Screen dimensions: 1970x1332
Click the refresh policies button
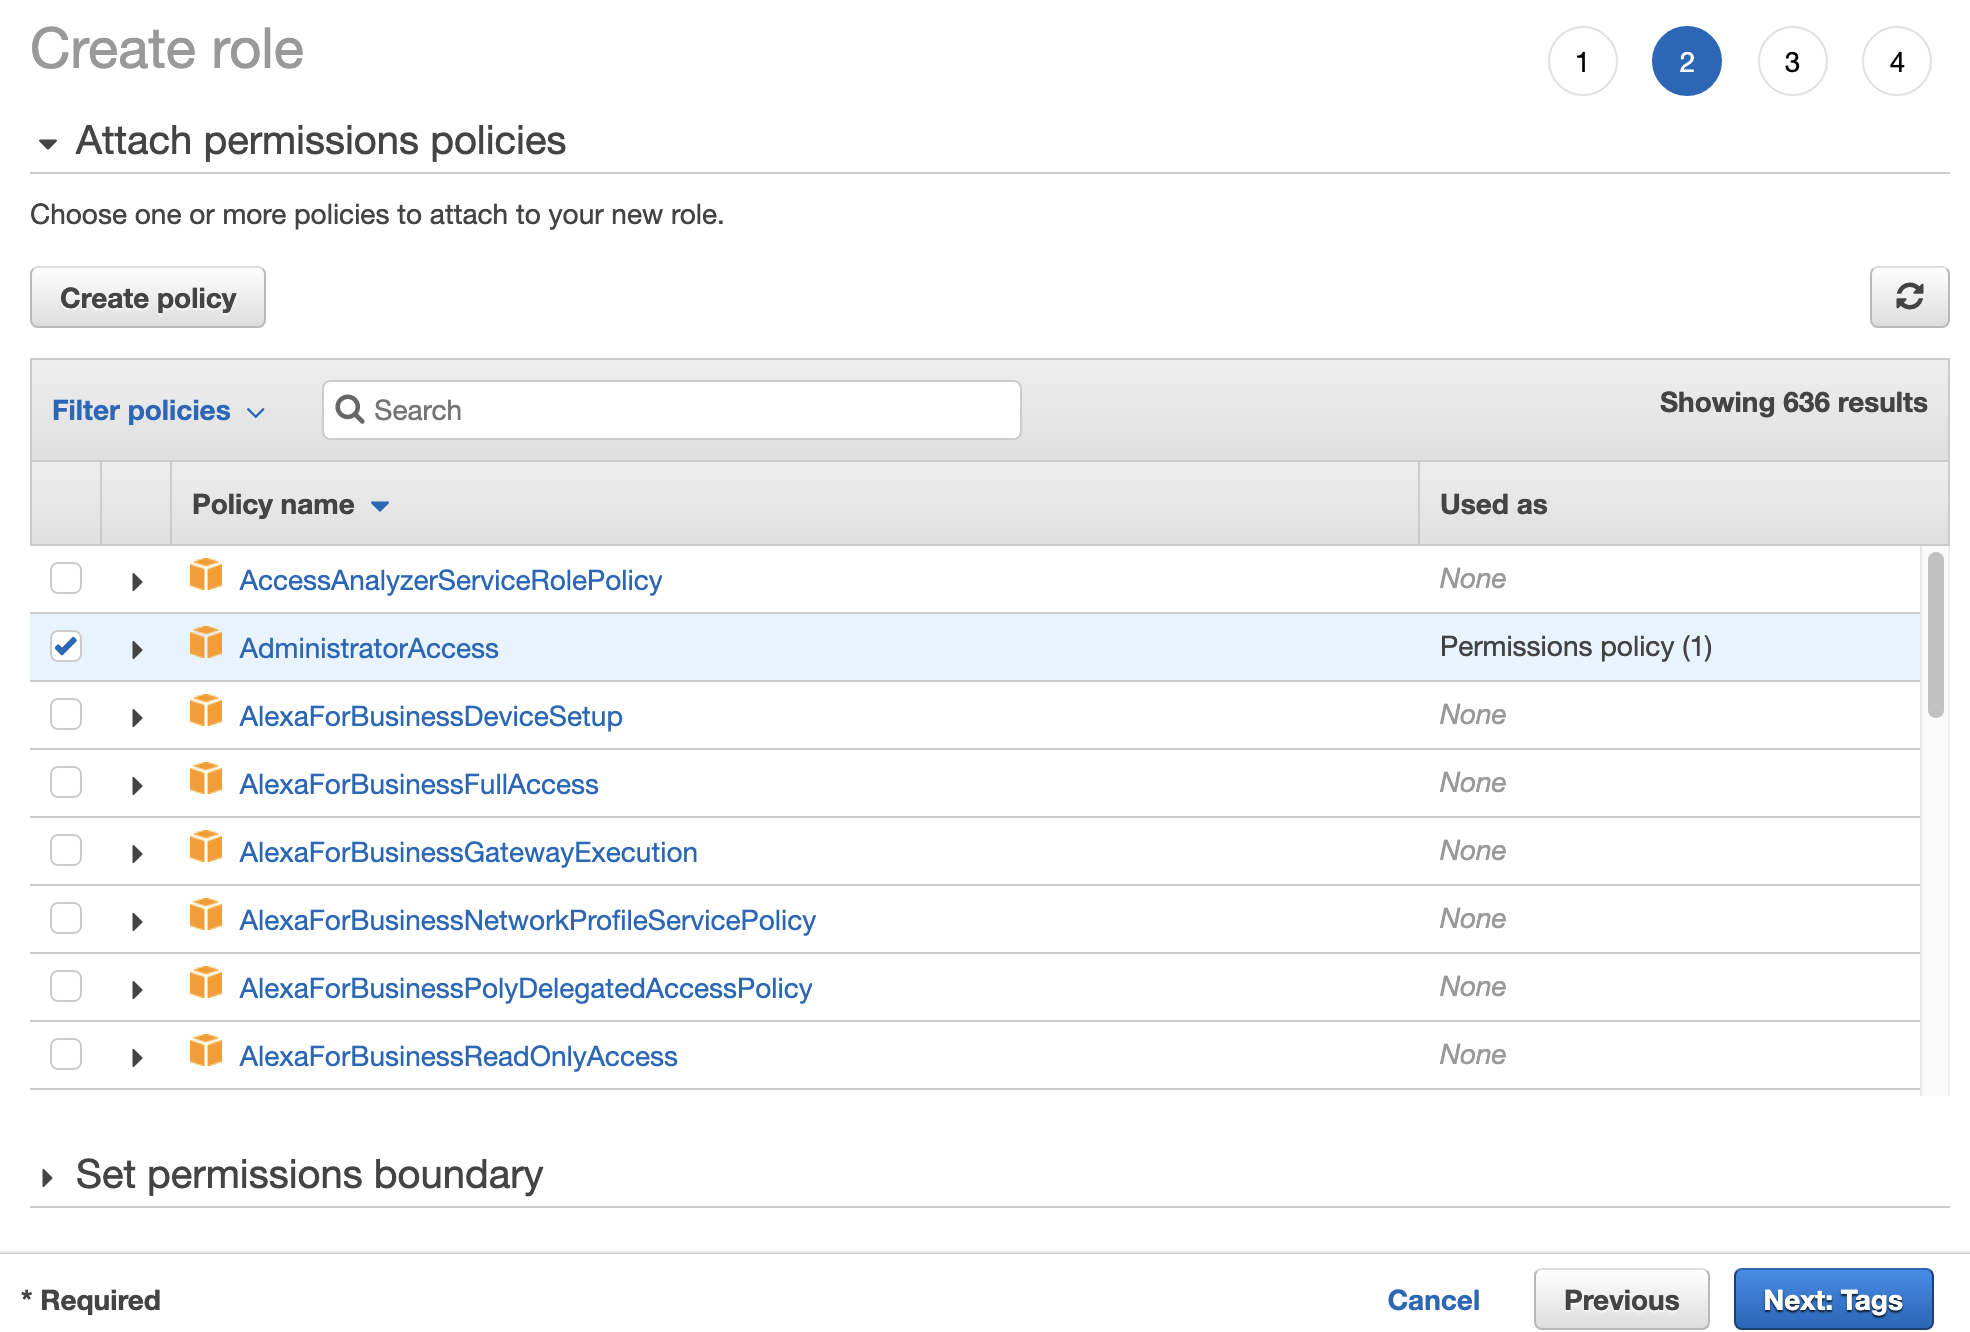1911,297
